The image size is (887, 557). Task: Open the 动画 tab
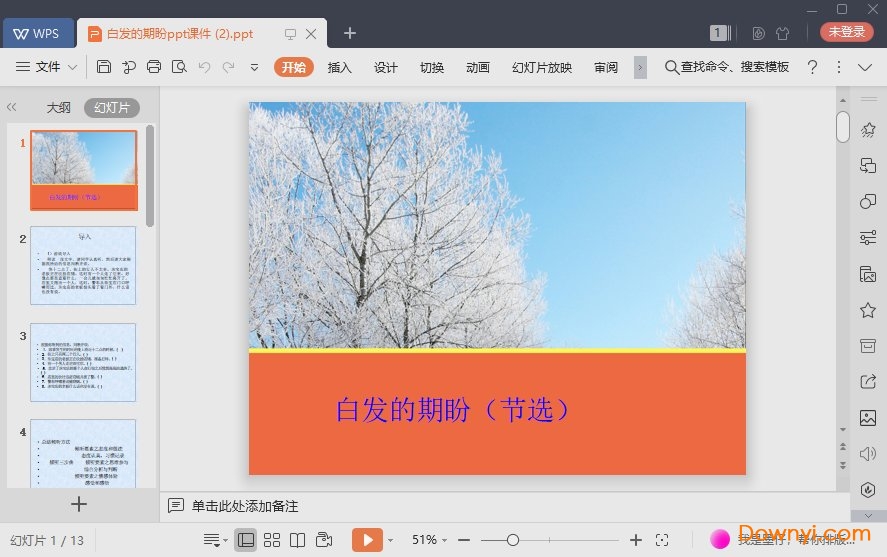[478, 67]
